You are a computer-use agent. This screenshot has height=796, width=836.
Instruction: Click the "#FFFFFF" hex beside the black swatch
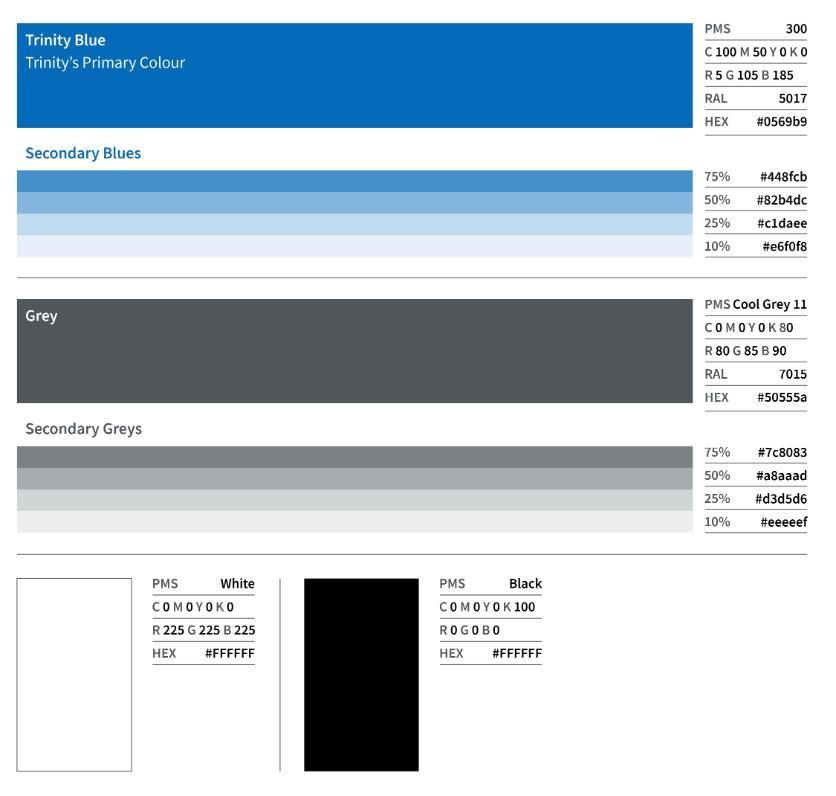click(517, 653)
